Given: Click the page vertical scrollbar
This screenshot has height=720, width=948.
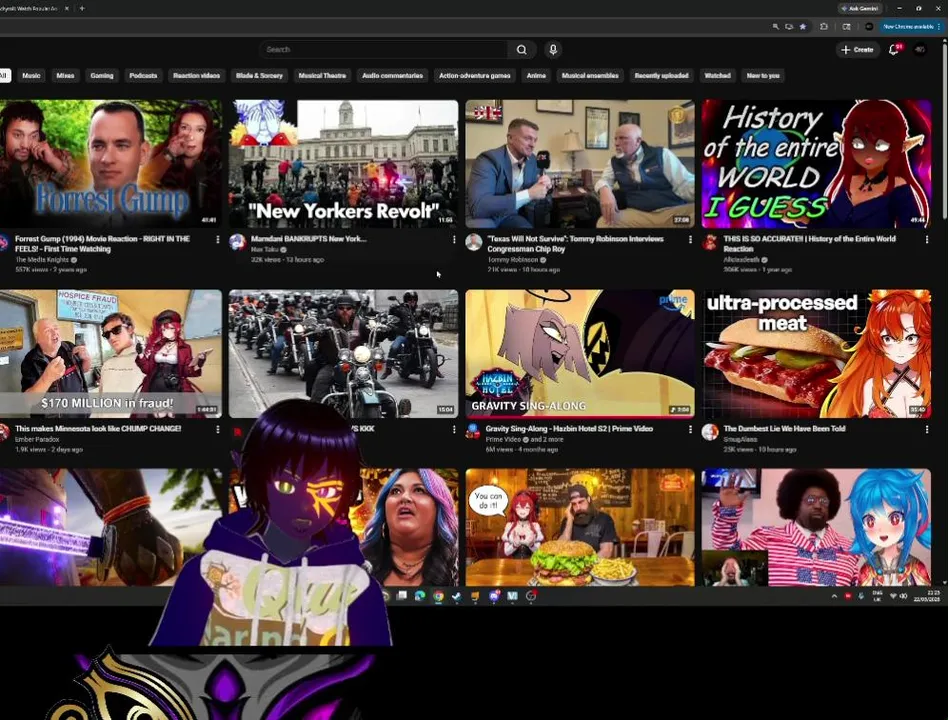Looking at the screenshot, I should pos(944,133).
